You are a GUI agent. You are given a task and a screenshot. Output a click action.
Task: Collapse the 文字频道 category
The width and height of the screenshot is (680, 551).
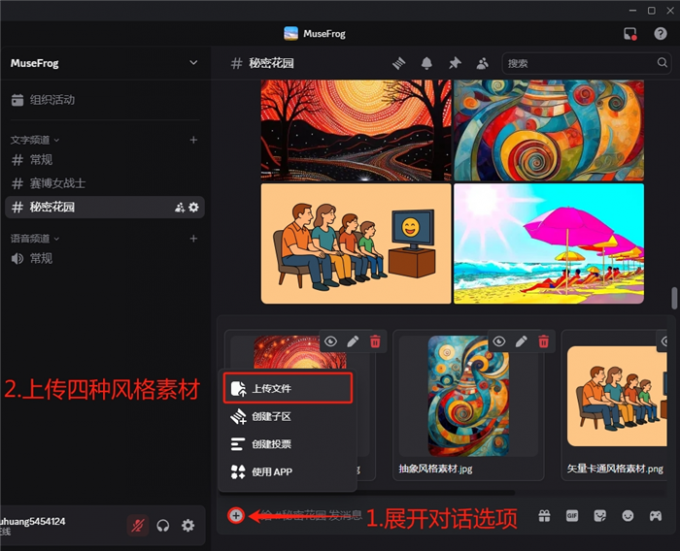[35, 140]
